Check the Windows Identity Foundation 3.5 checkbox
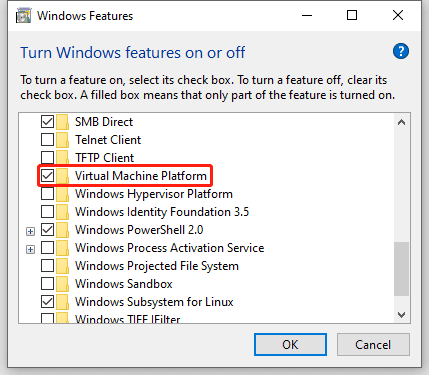 pos(47,212)
